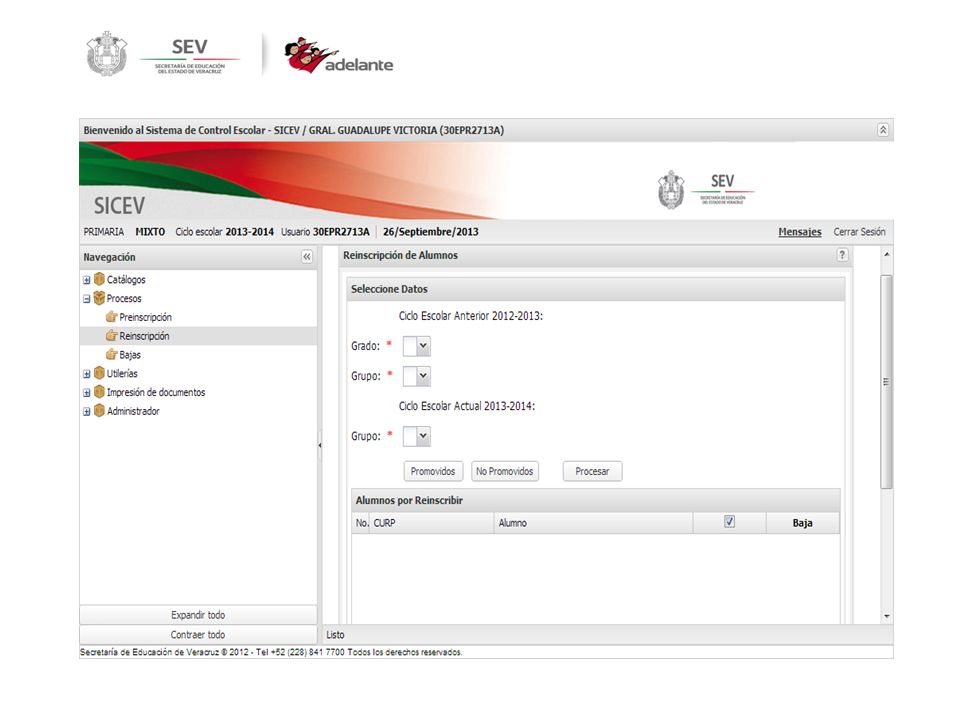Click Expandir todo button

tap(198, 615)
